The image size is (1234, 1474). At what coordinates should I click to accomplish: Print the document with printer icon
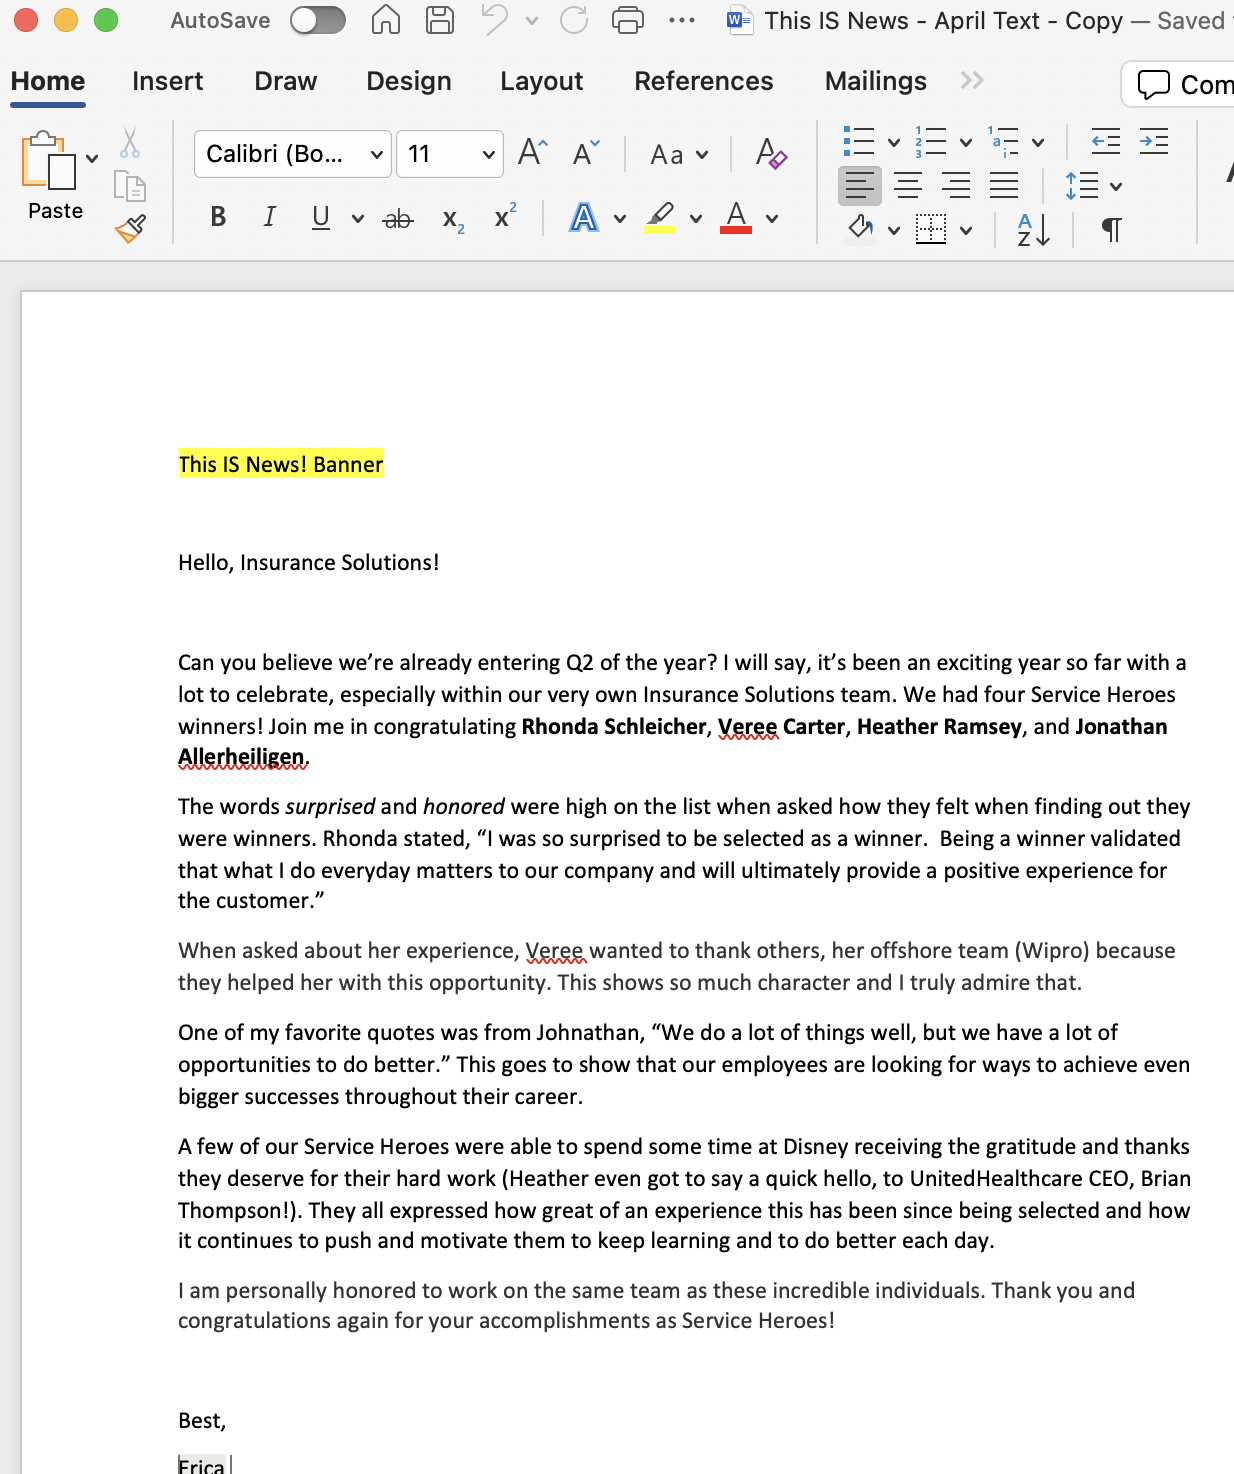click(628, 20)
